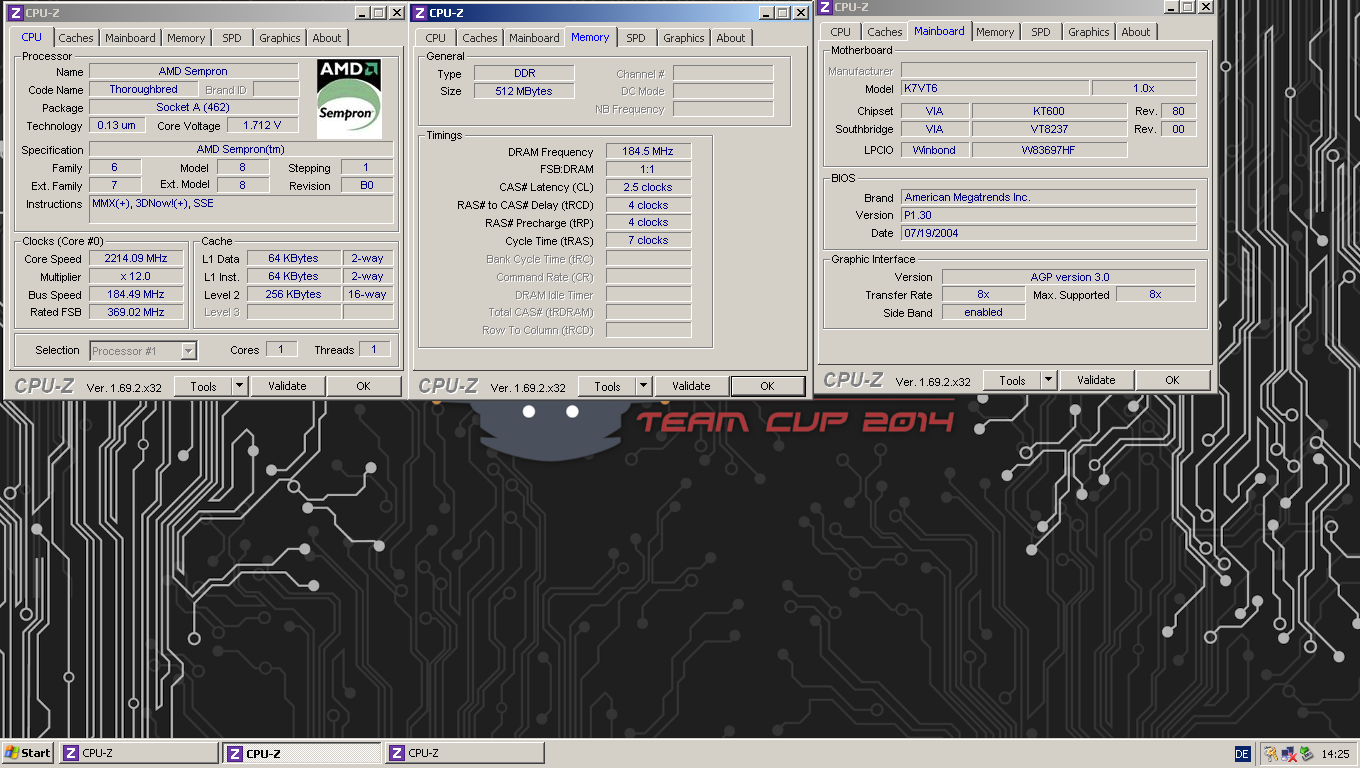Open the system menu icon of the Mainboard tab window
Image resolution: width=1360 pixels, height=768 pixels.
click(824, 7)
